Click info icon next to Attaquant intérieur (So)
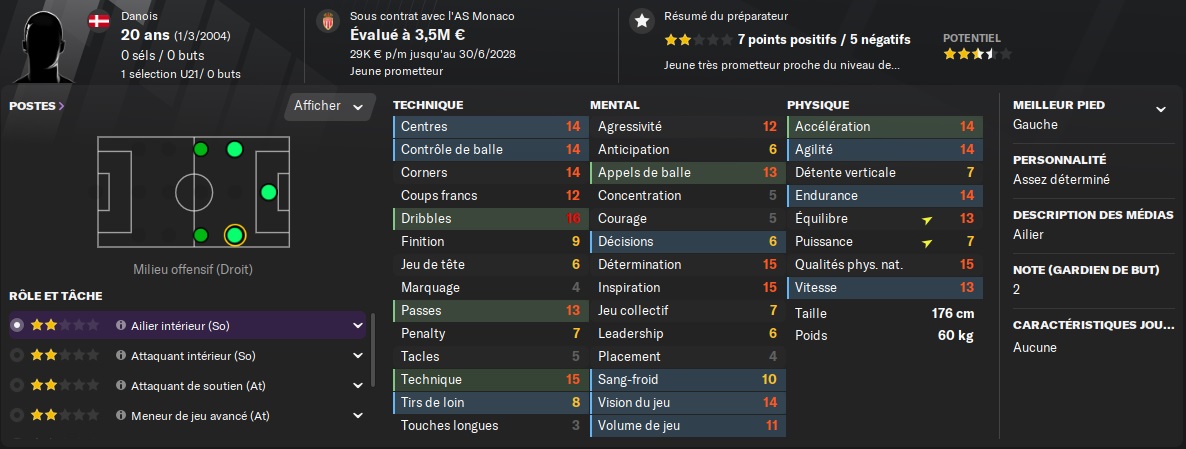Image resolution: width=1186 pixels, height=449 pixels. point(120,355)
